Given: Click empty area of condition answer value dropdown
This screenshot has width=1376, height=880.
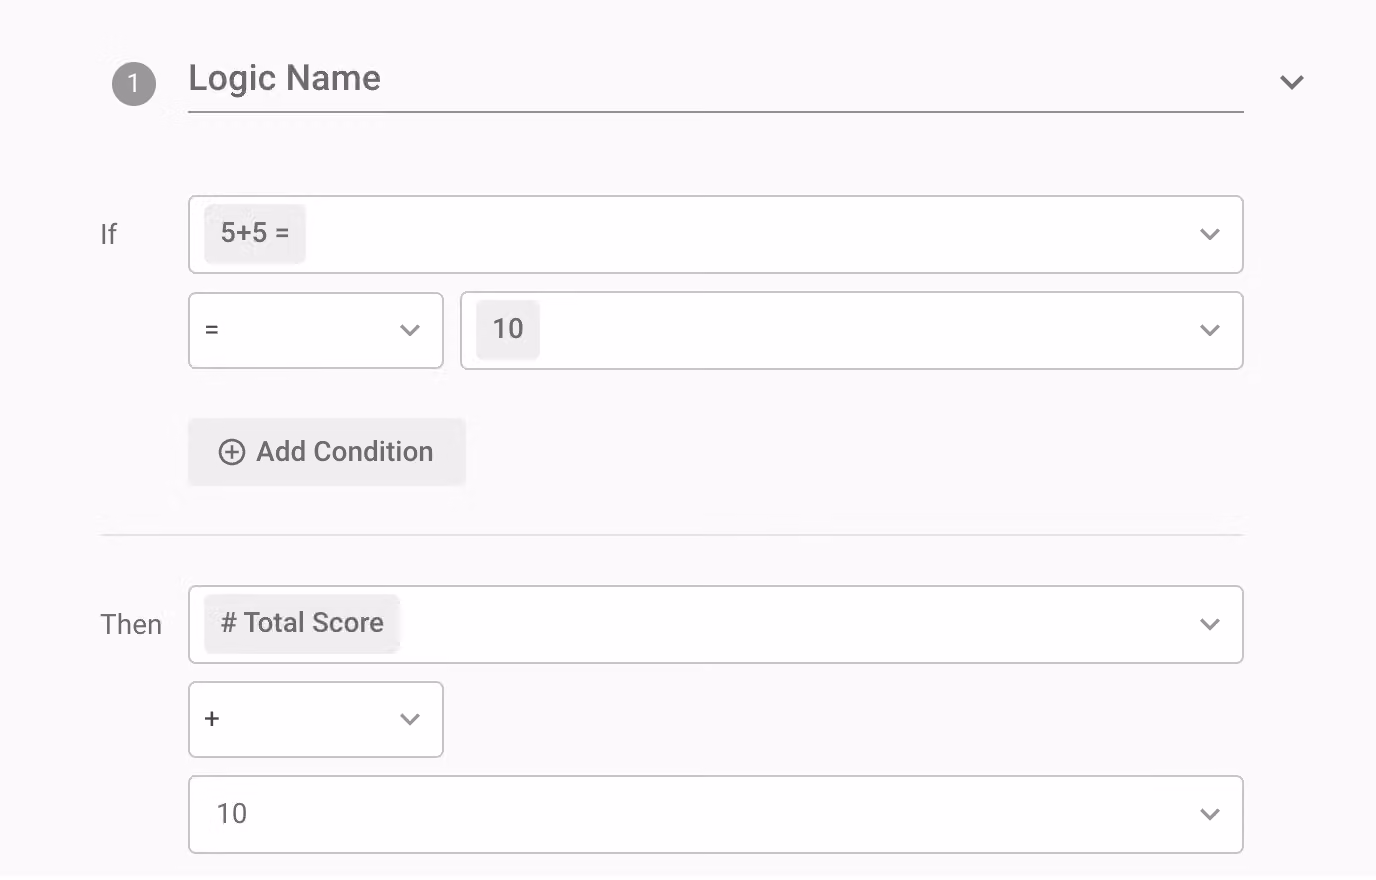Looking at the screenshot, I should click(860, 330).
